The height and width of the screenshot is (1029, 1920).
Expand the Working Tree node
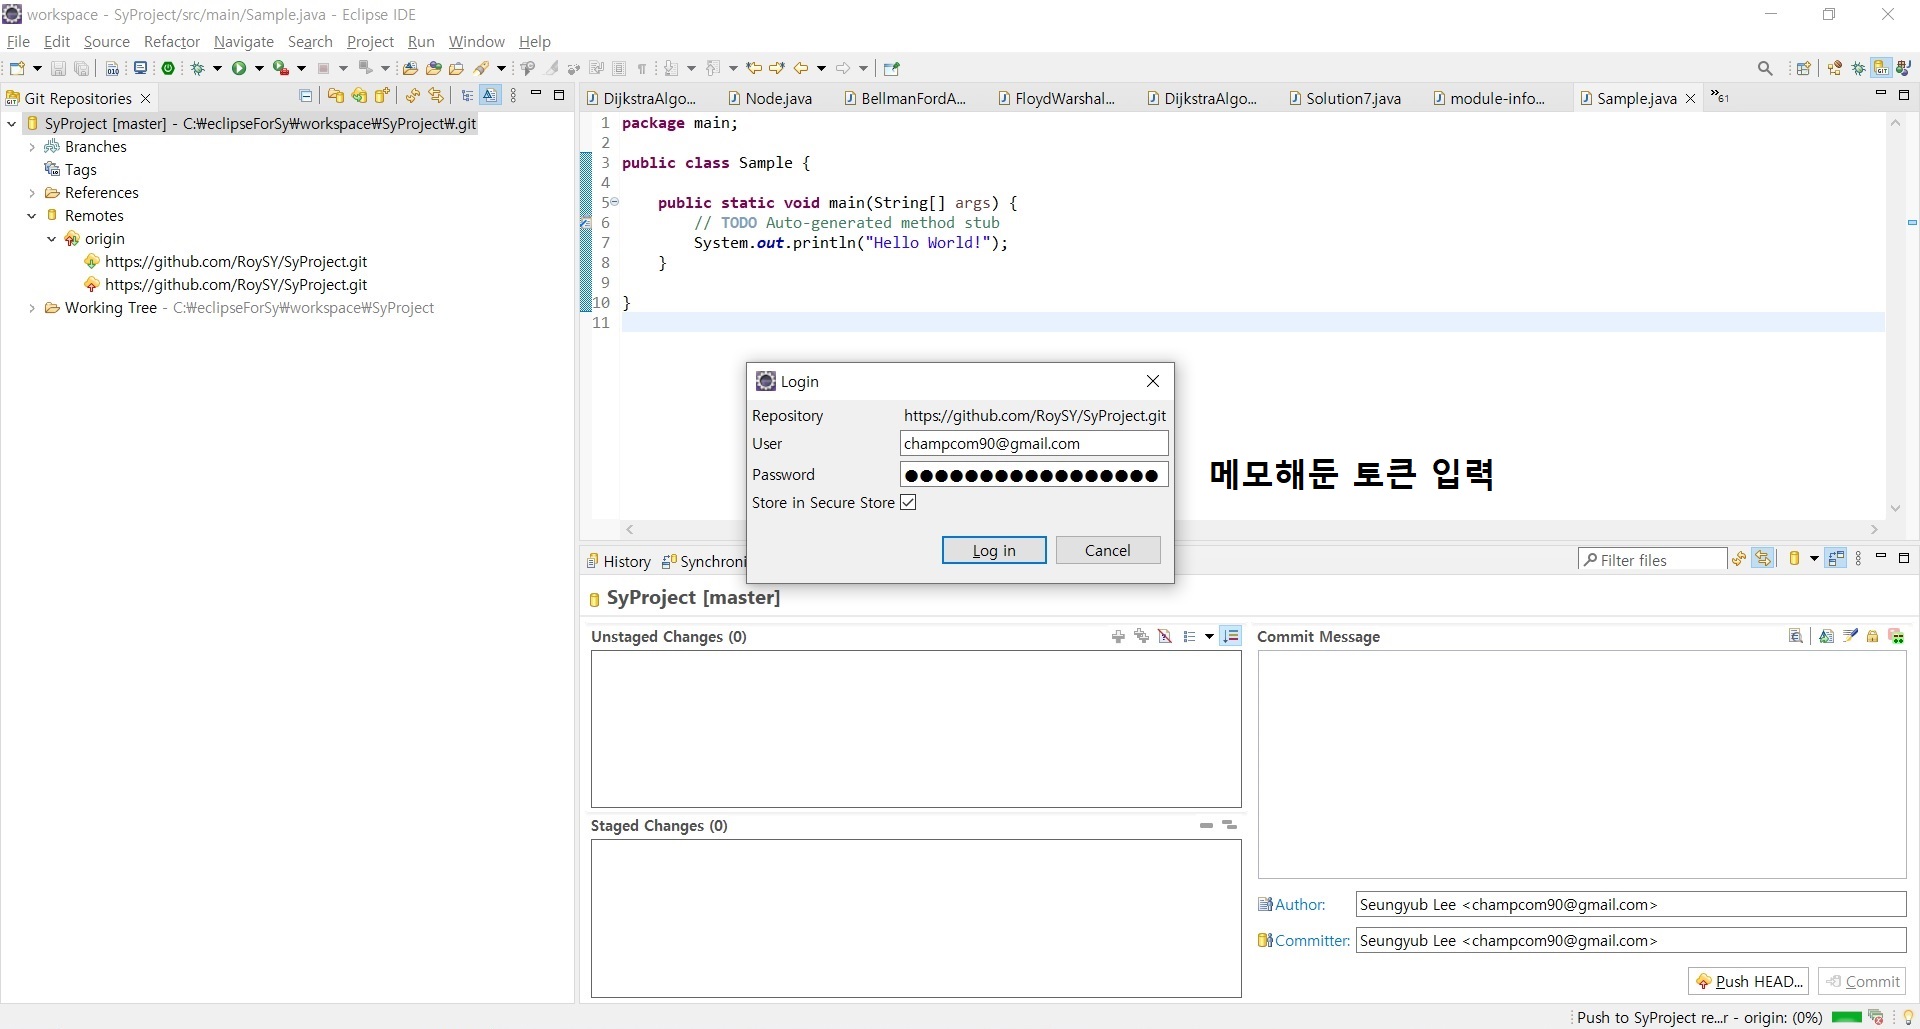click(x=32, y=308)
